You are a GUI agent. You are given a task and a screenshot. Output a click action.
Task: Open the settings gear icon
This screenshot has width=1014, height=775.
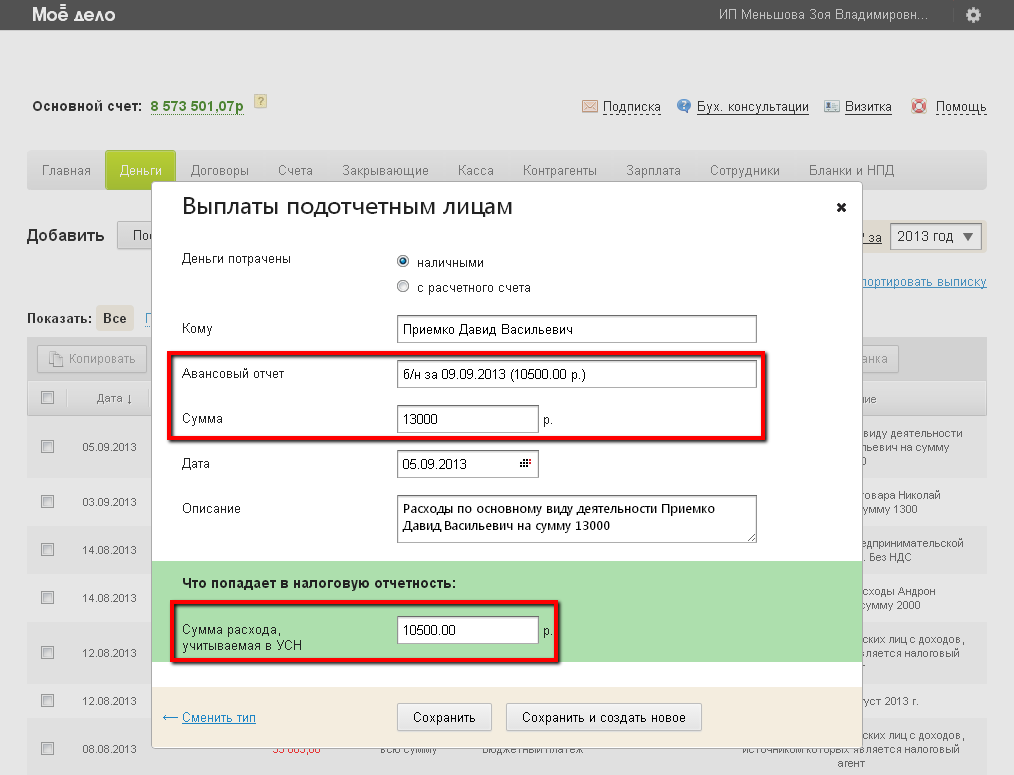click(973, 15)
